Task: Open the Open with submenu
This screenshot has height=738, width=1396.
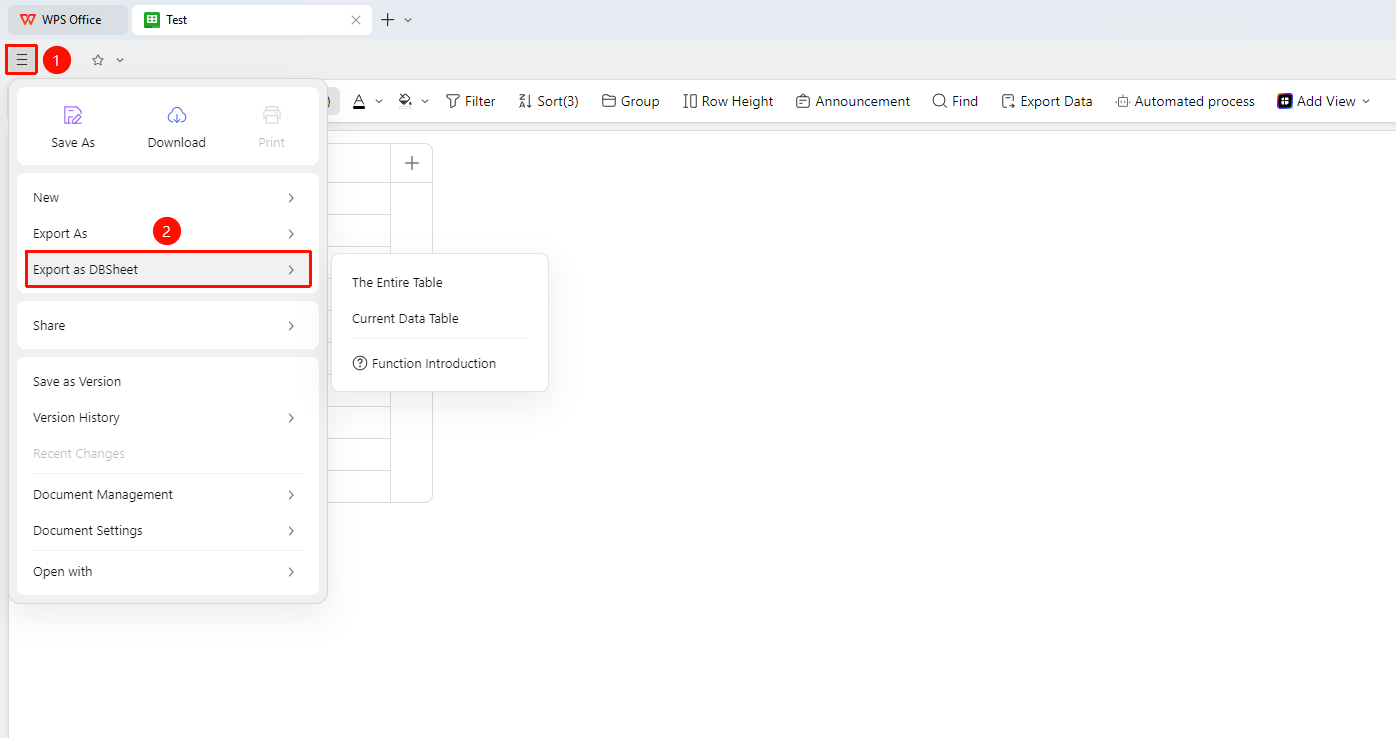Action: click(168, 572)
